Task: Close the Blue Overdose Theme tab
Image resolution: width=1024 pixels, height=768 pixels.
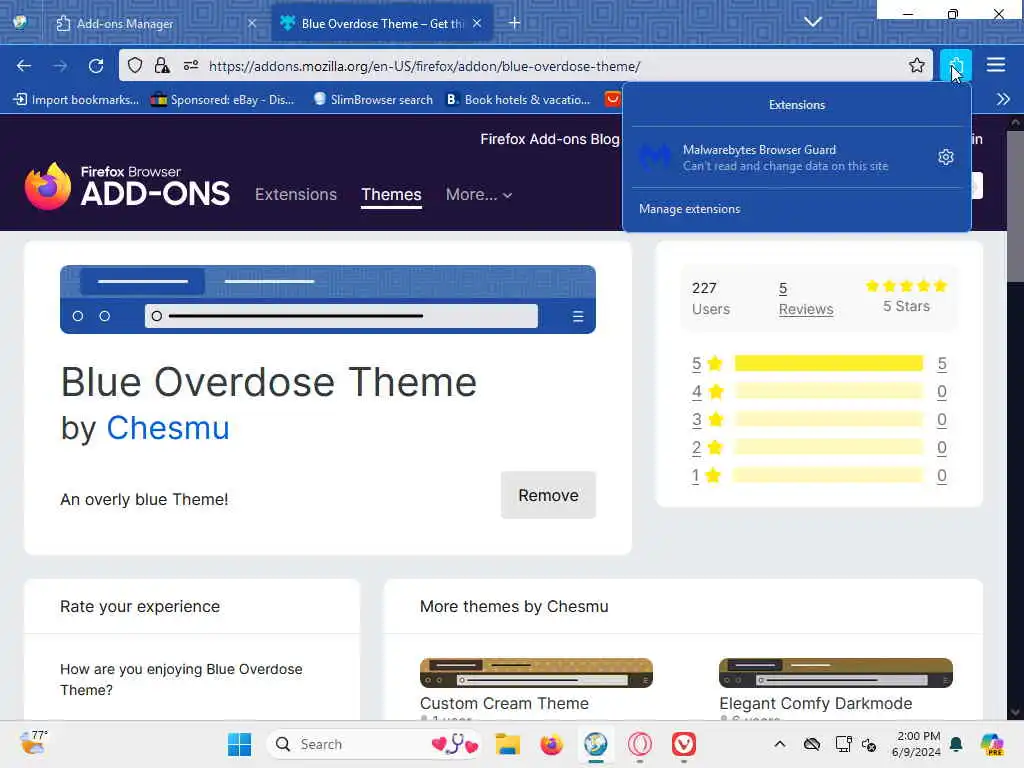Action: click(477, 23)
